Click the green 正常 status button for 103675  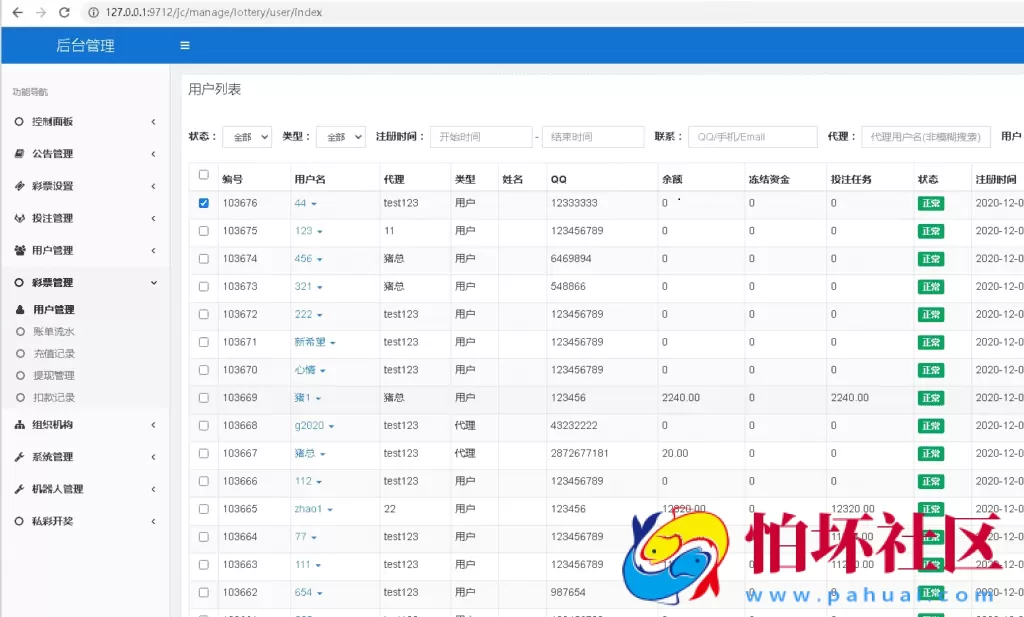(x=930, y=231)
